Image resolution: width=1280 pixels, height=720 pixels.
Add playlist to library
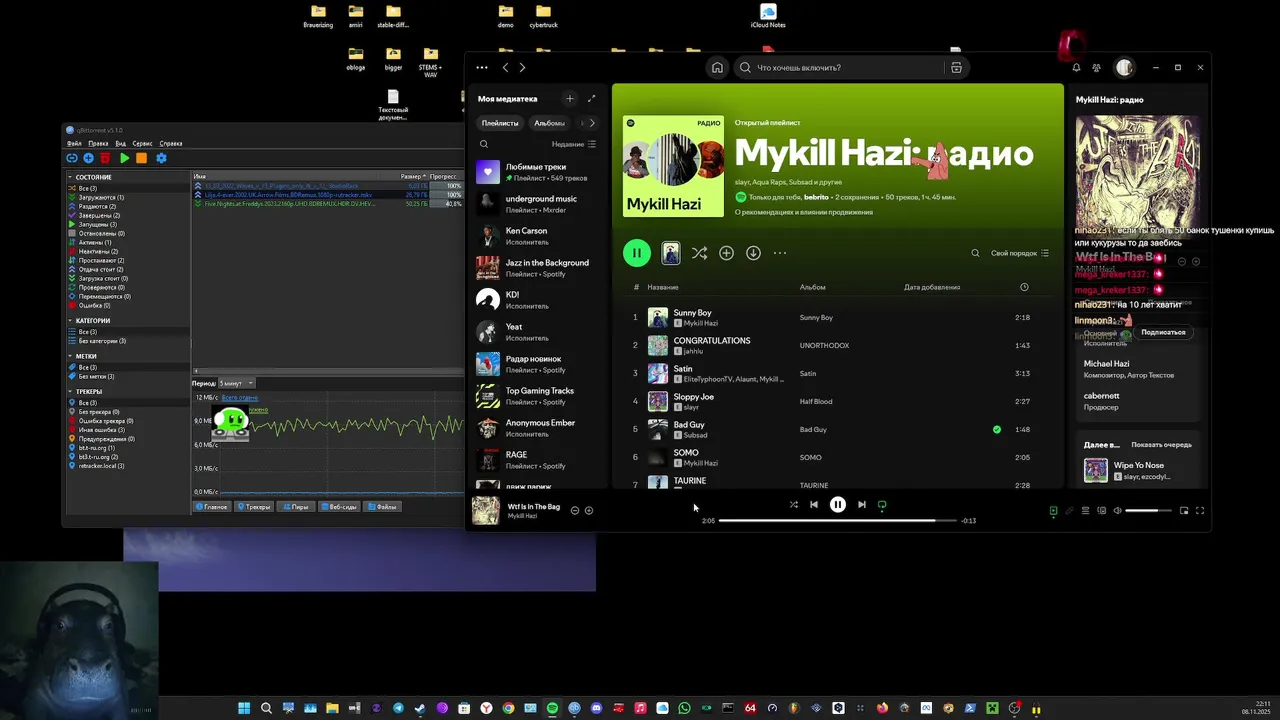point(726,253)
